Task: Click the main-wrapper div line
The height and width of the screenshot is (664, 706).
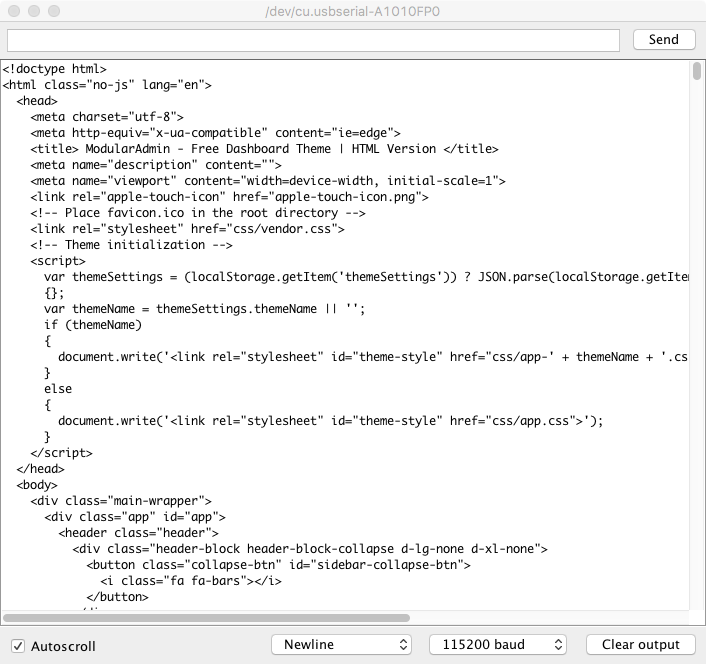Action: pyautogui.click(x=120, y=501)
